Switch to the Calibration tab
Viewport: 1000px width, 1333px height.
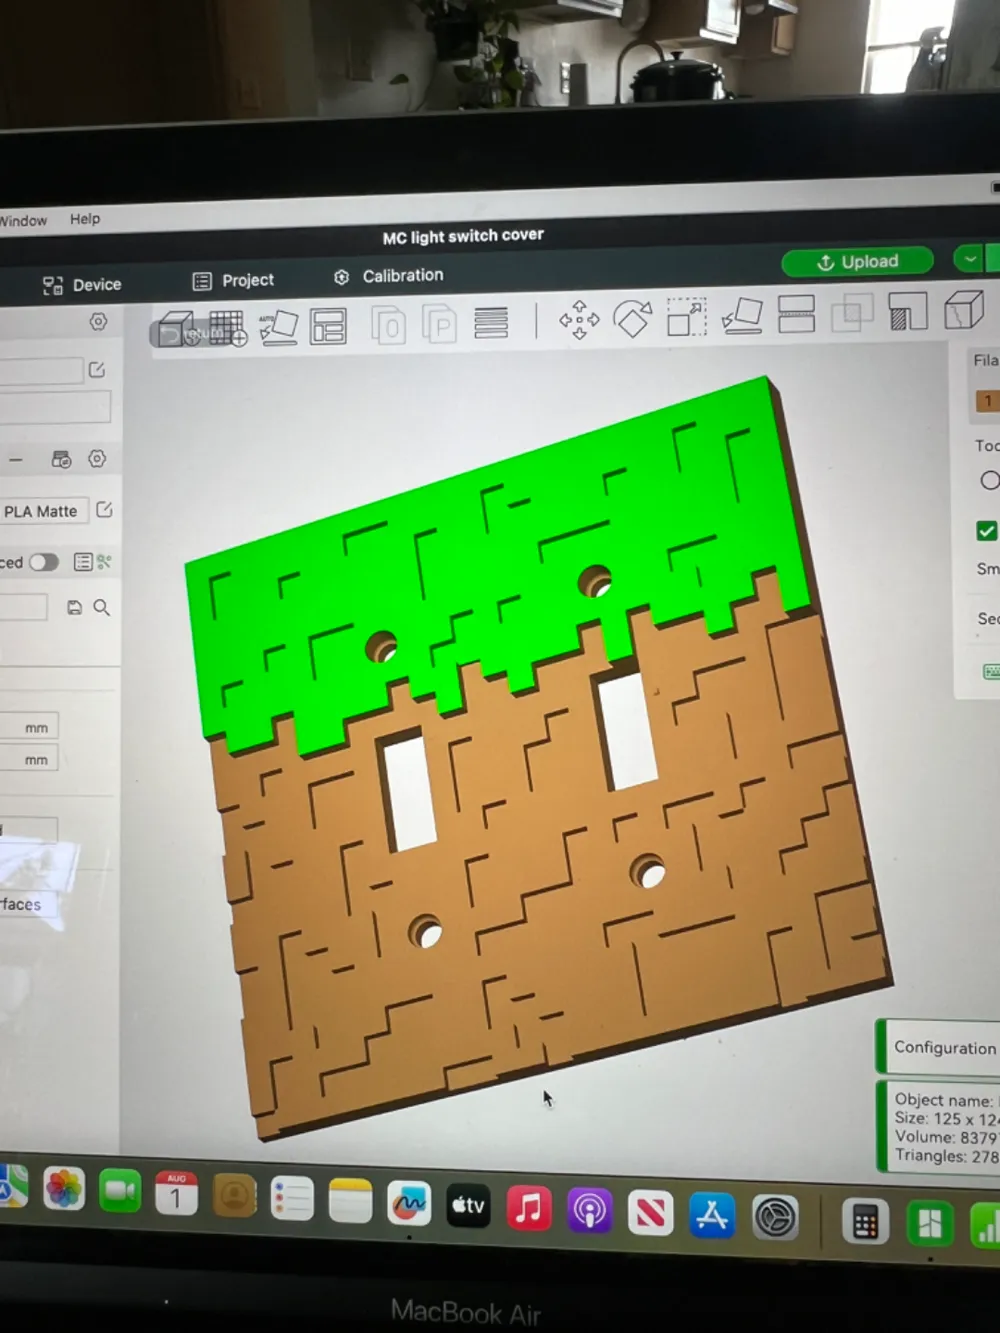(x=389, y=276)
